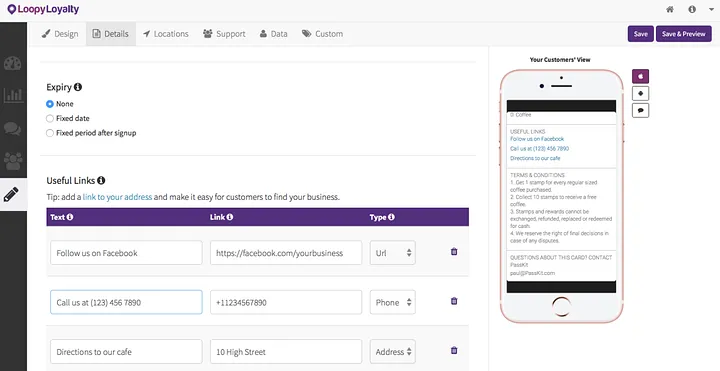Select the None expiry option
Screen dimensions: 720x371
pos(50,104)
